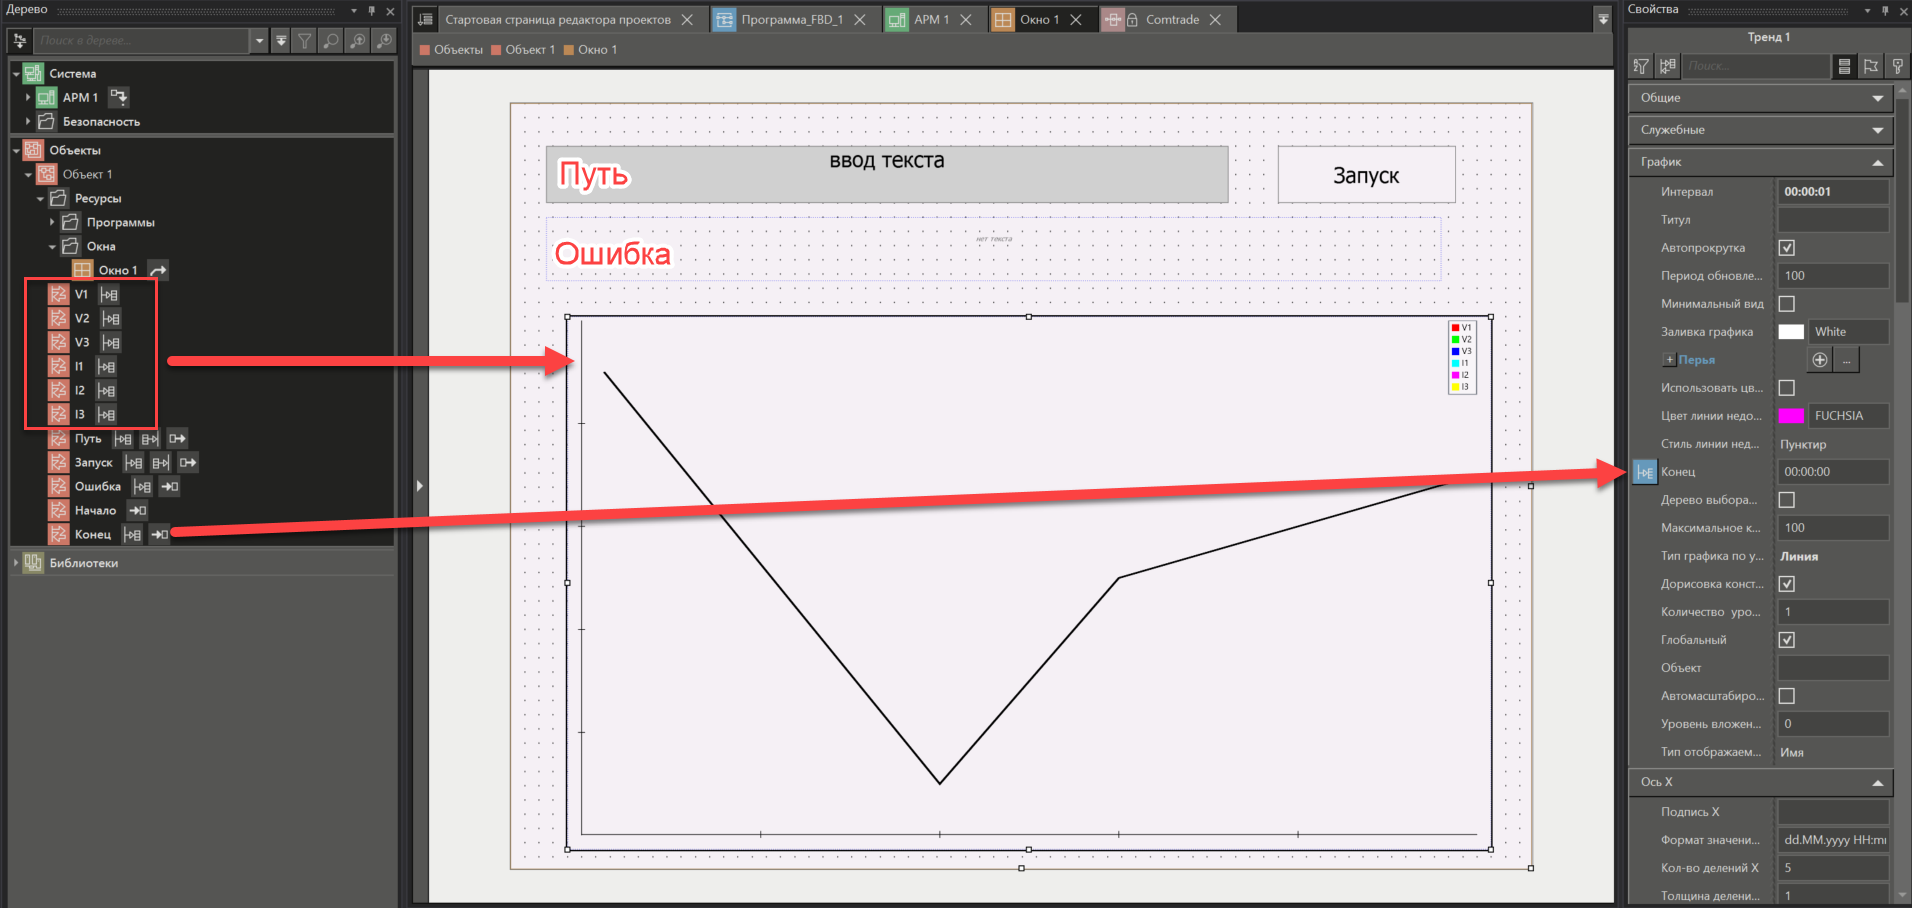Screen dimensions: 1912x908
Task: Click the add pen plus icon near Перья
Action: coord(1819,359)
